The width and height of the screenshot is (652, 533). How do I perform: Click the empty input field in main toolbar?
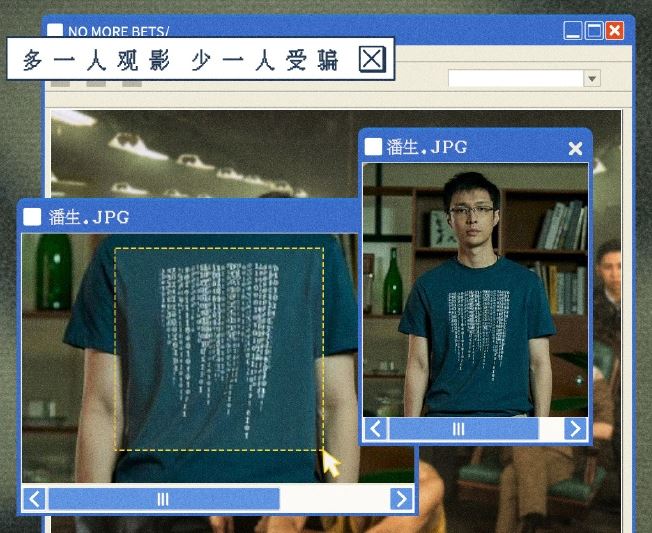pos(516,78)
